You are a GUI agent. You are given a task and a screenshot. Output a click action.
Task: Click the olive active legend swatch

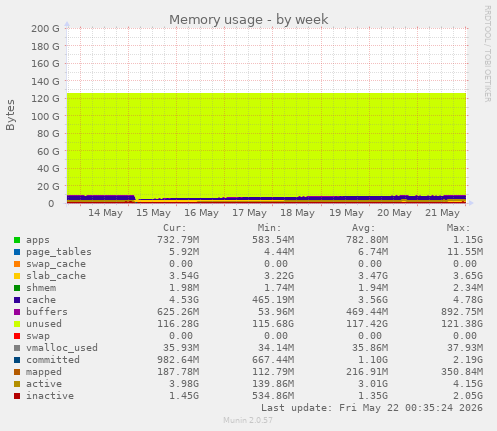(x=17, y=384)
